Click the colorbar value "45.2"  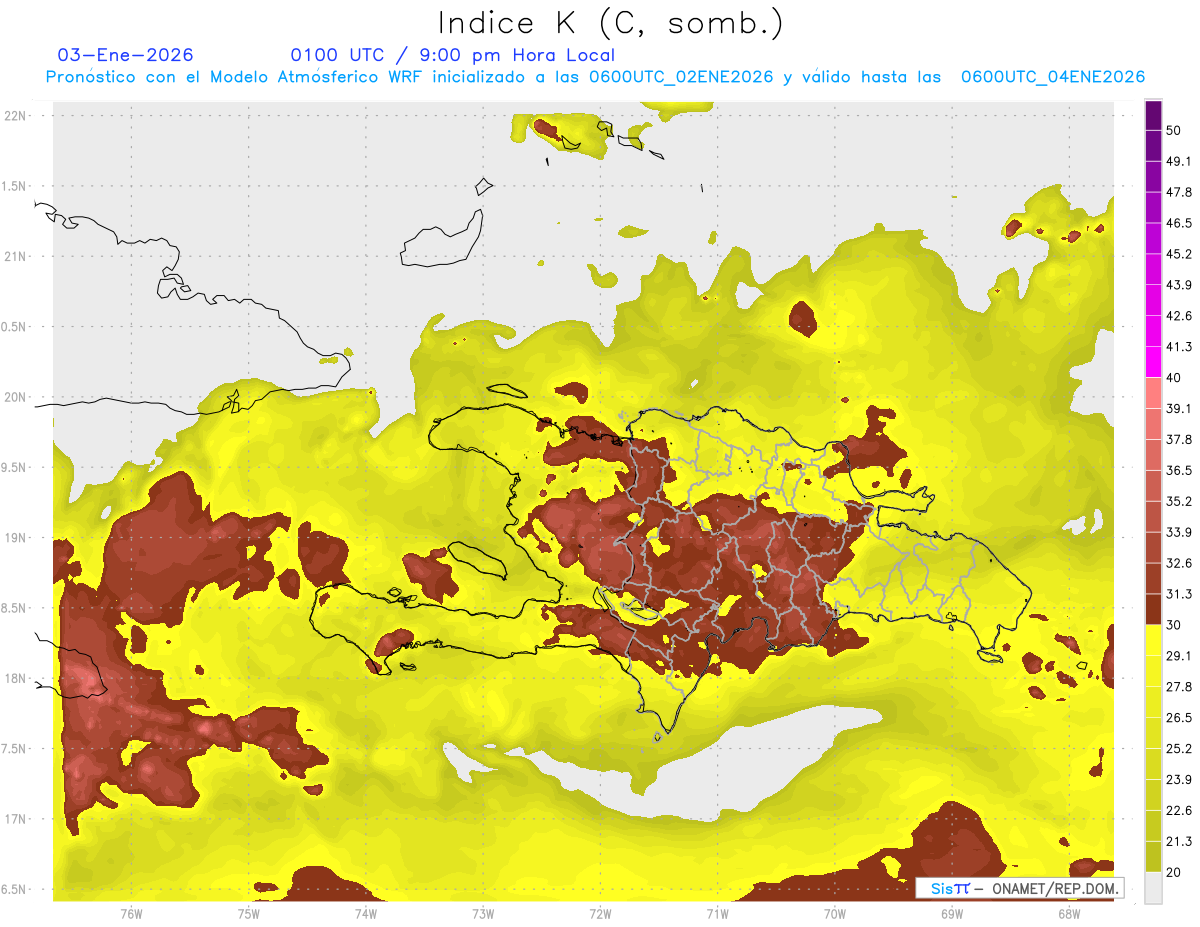coord(1179,254)
